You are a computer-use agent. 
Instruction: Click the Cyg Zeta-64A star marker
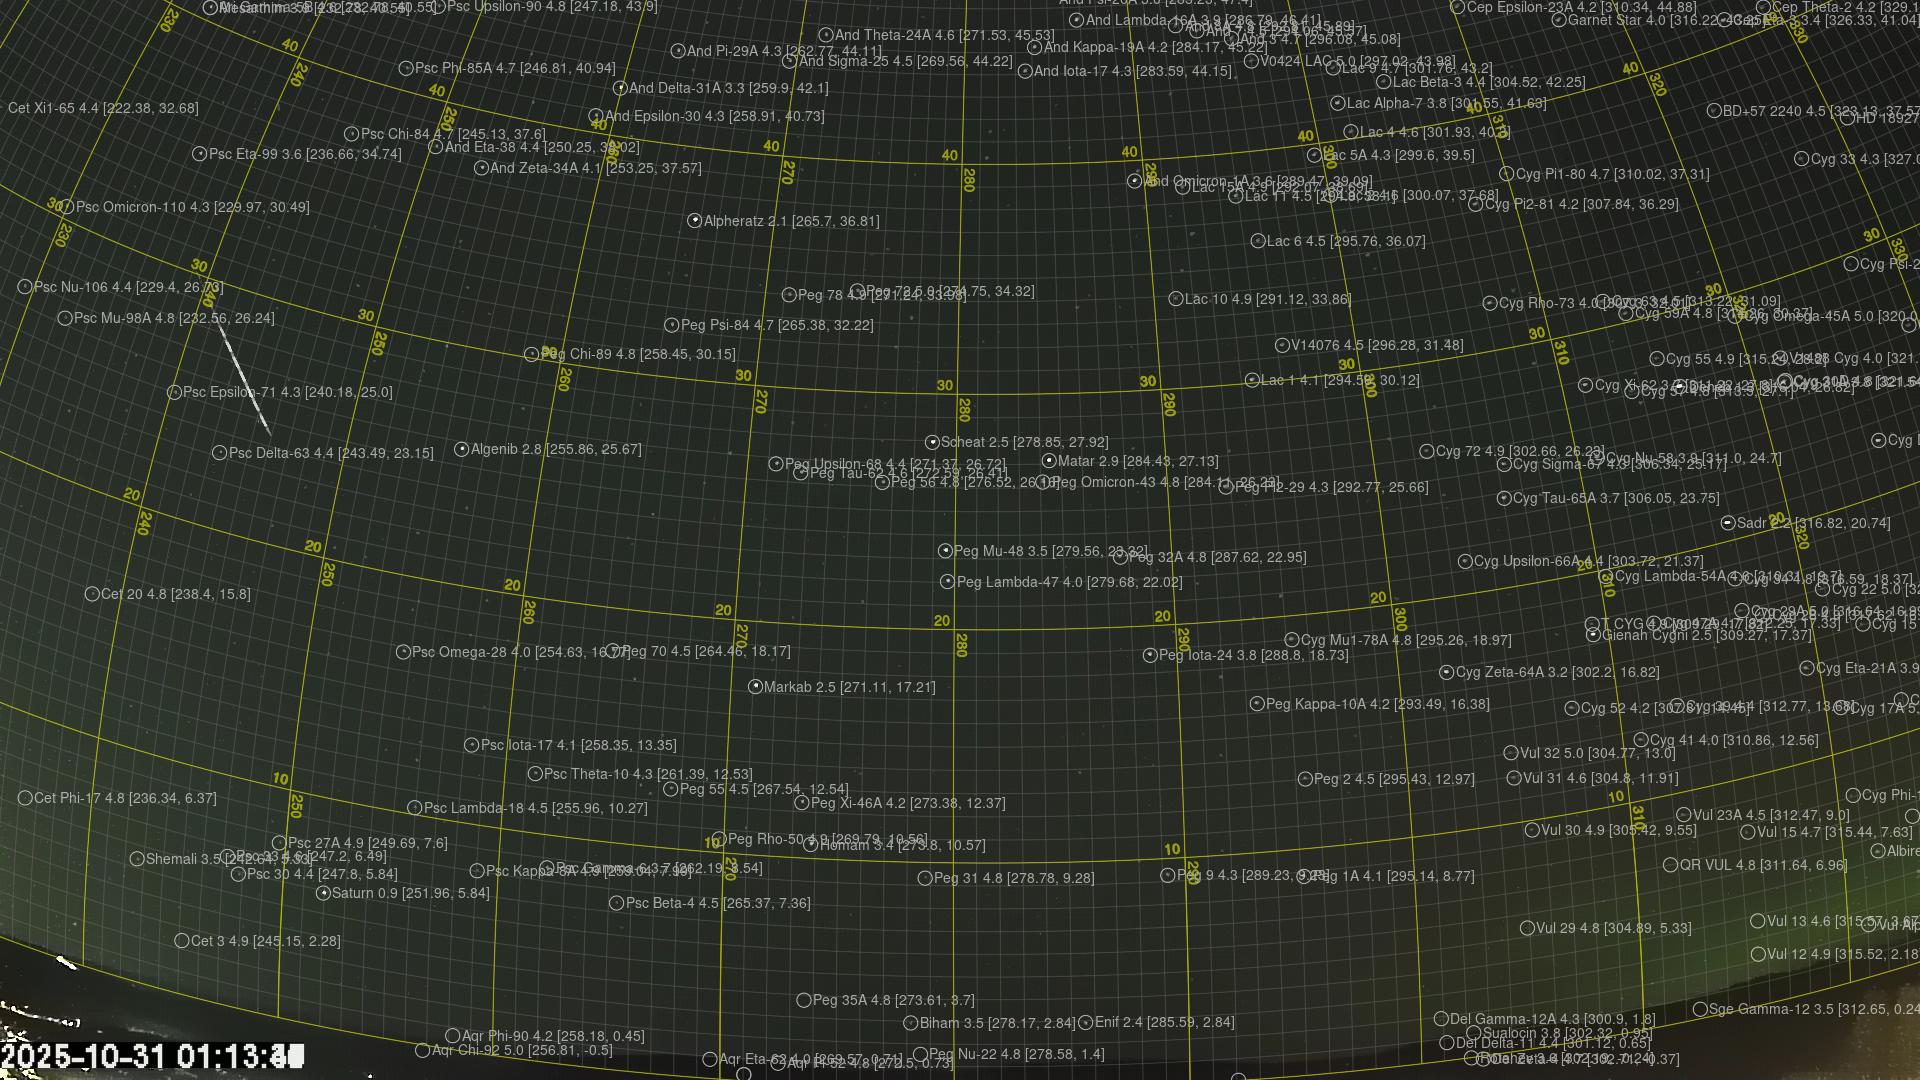(1446, 672)
